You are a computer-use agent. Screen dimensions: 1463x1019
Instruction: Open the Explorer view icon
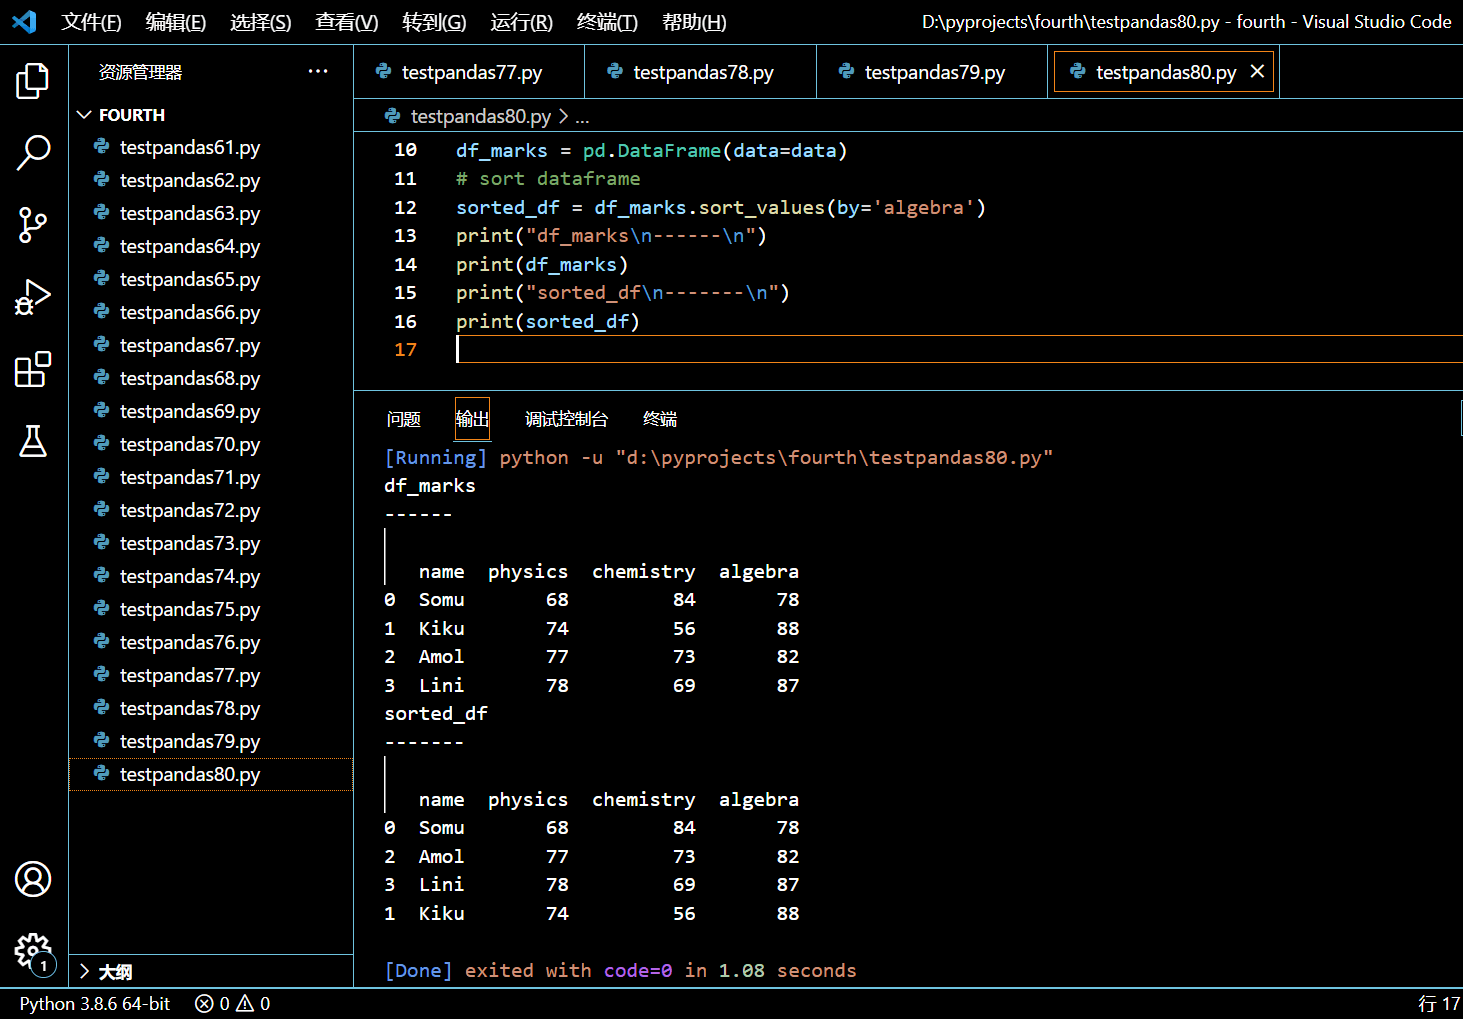point(33,81)
